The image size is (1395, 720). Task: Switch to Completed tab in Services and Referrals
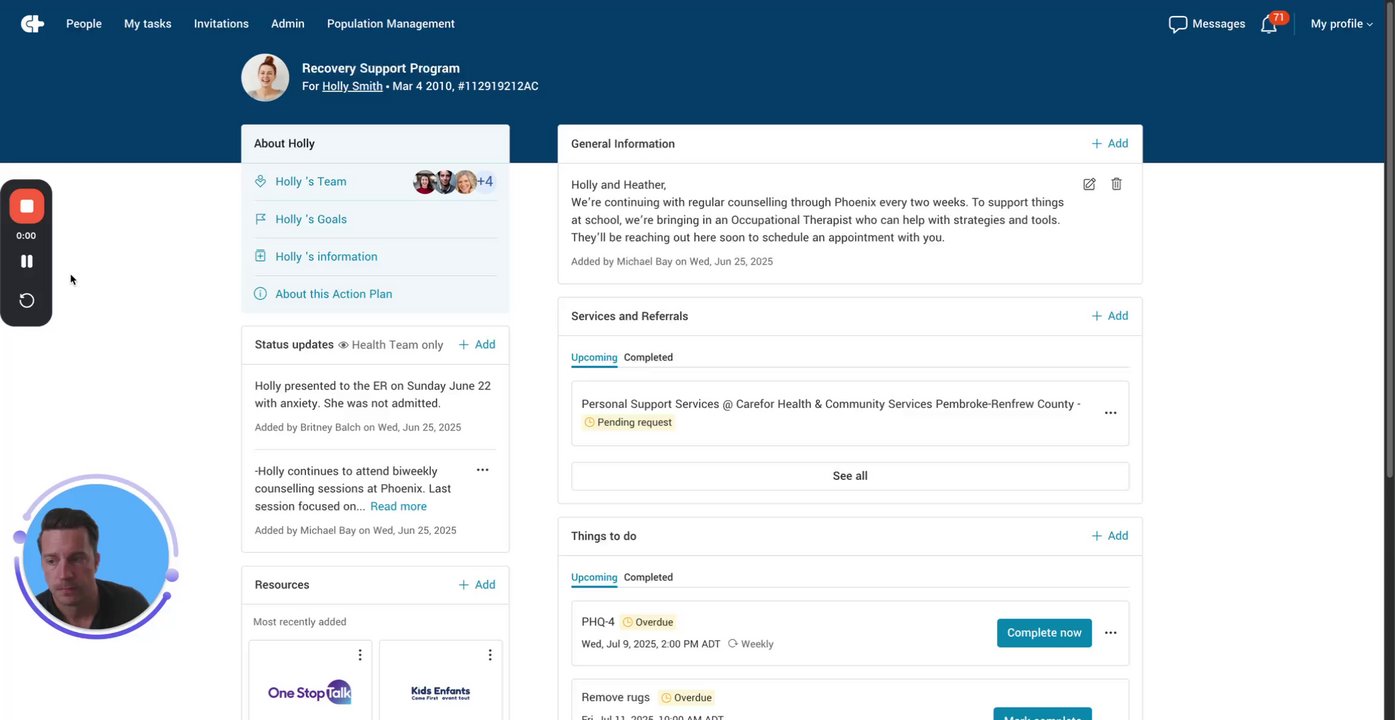[648, 357]
